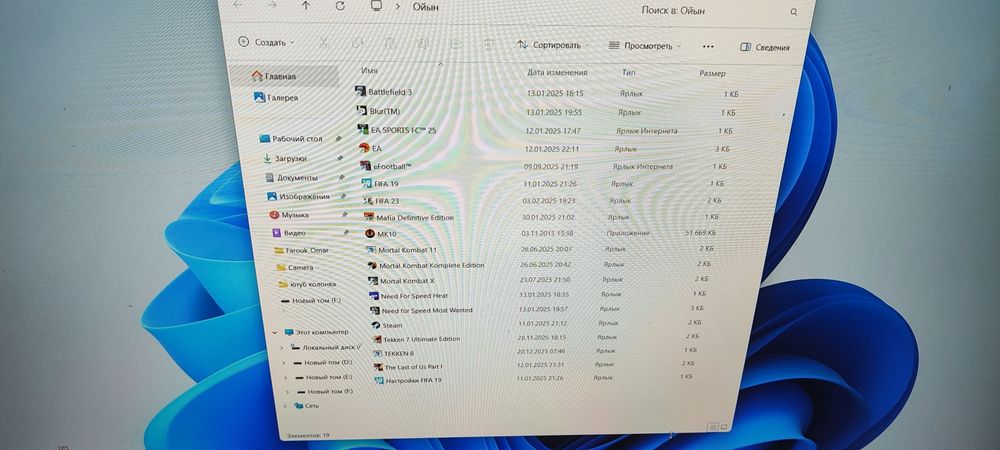Image resolution: width=1000 pixels, height=450 pixels.
Task: Select the Need for Speed Most Wanted name
Action: (427, 310)
